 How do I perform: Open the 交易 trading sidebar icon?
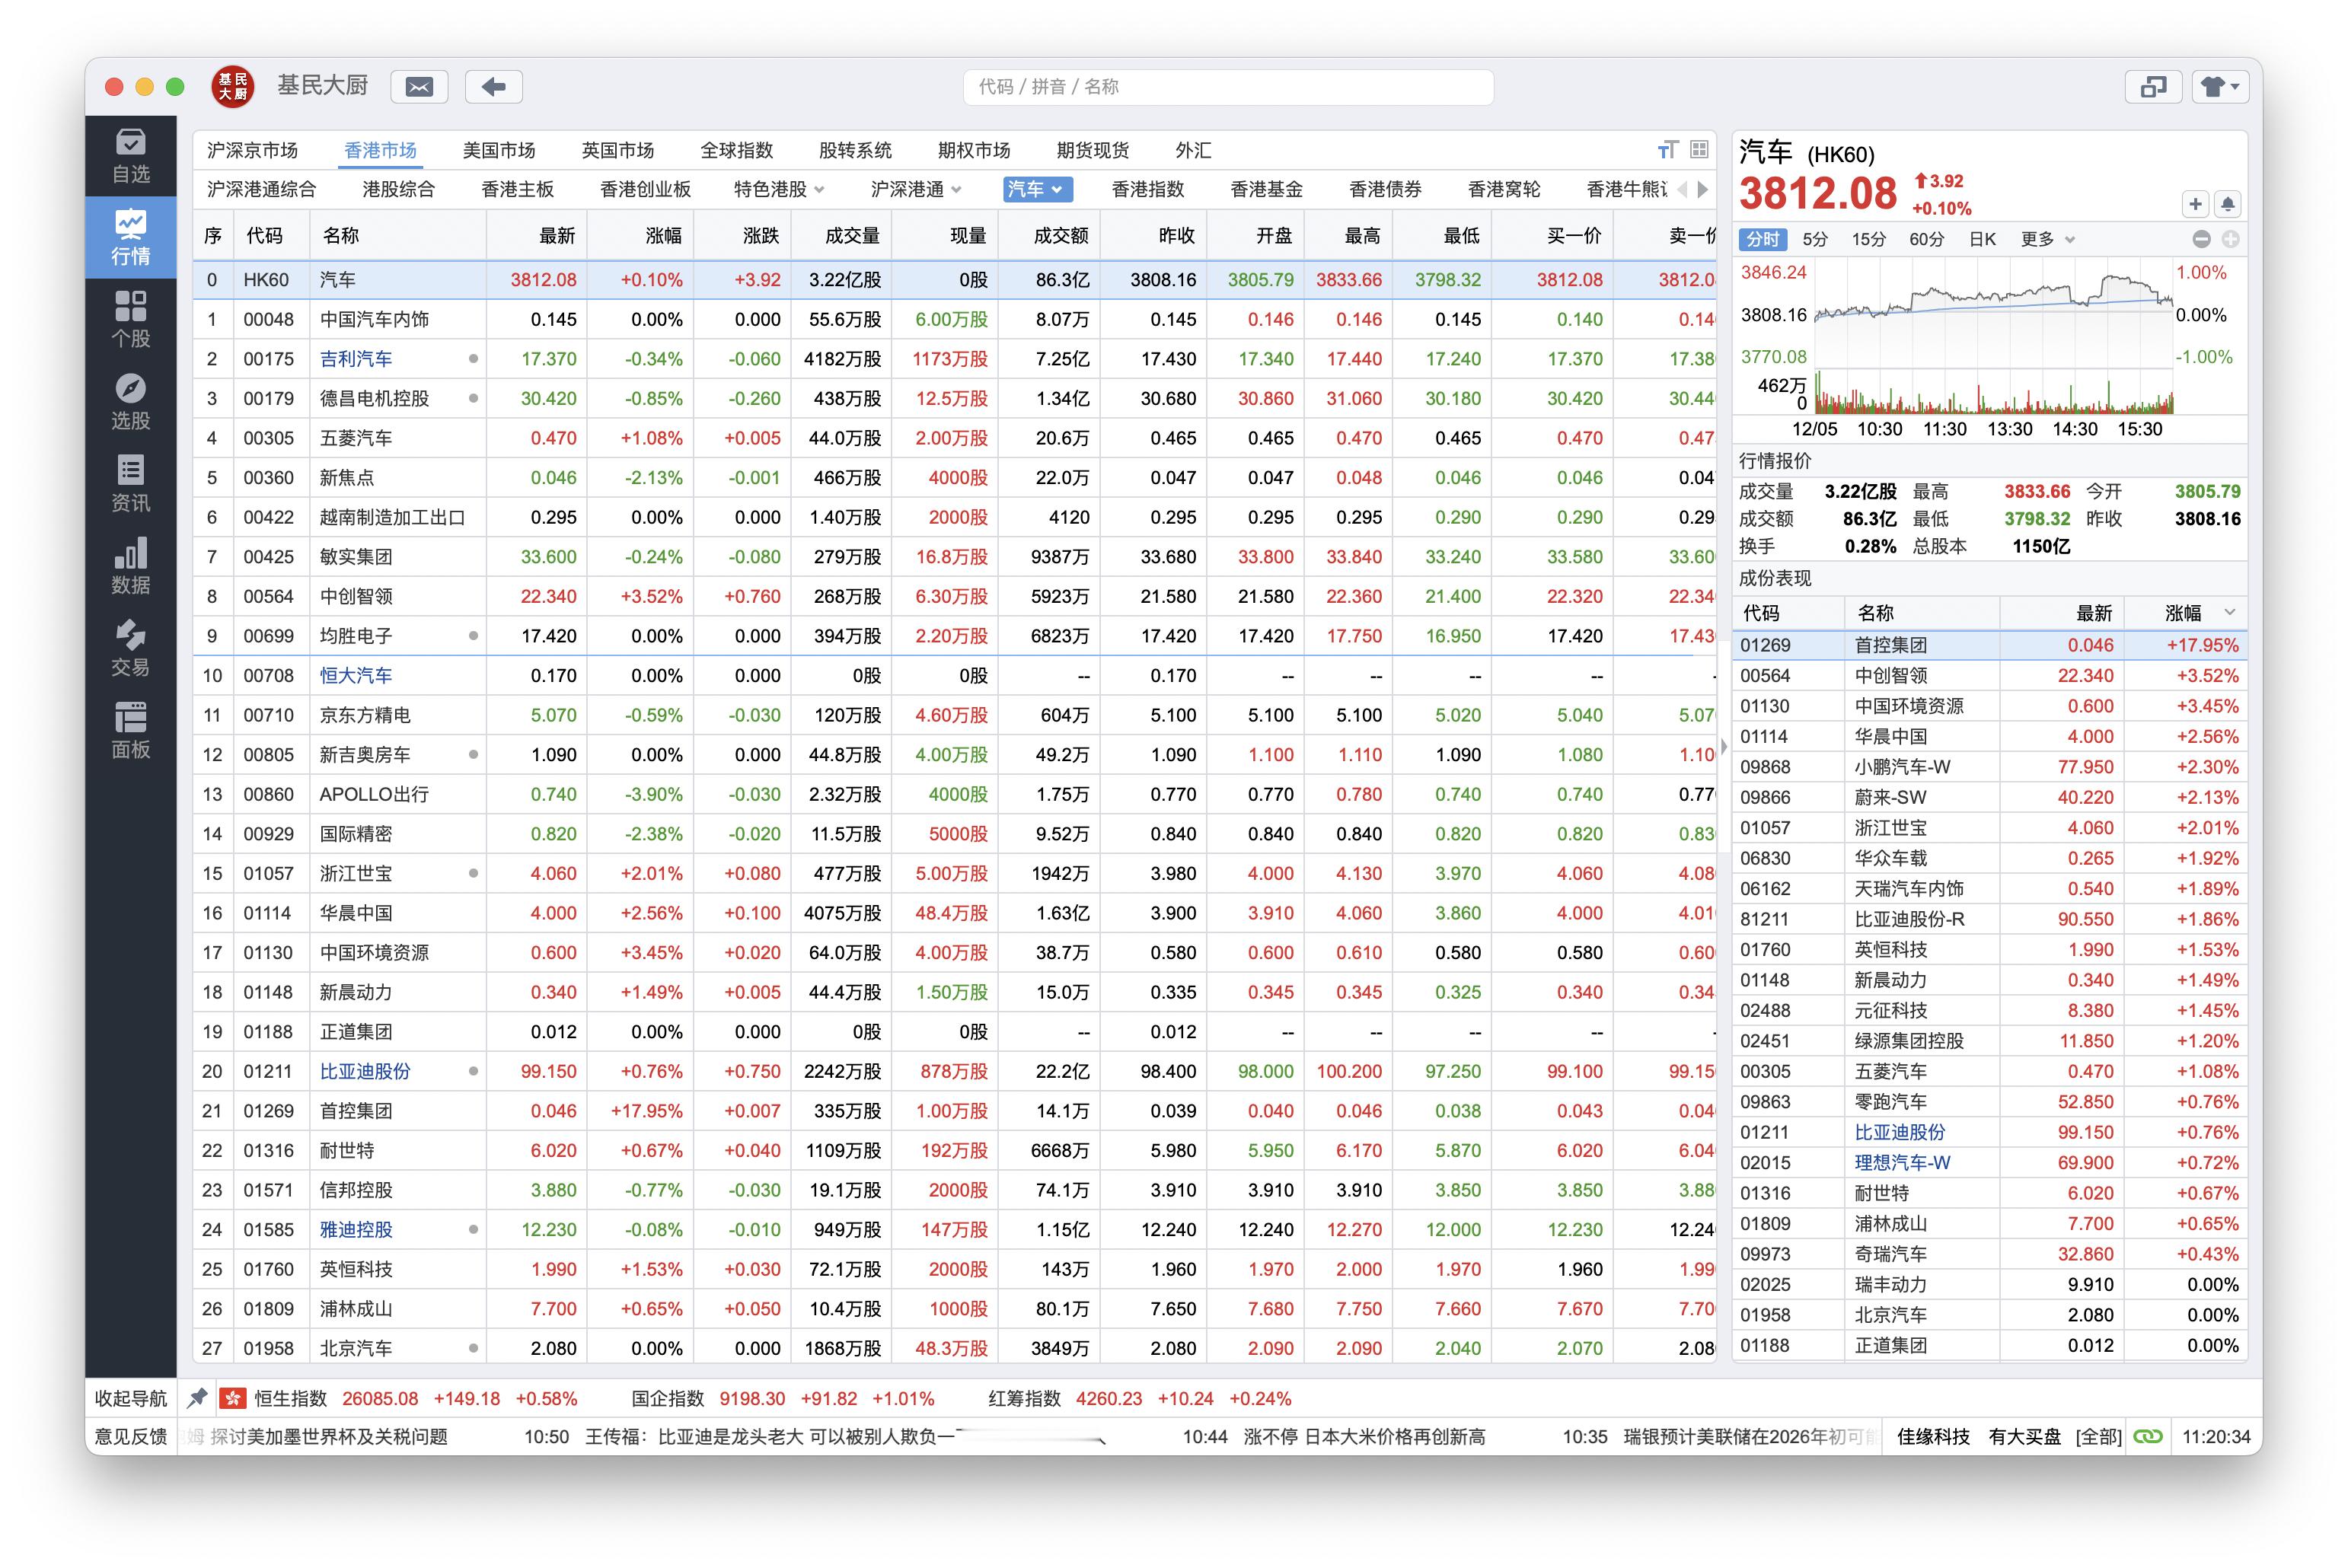point(130,648)
